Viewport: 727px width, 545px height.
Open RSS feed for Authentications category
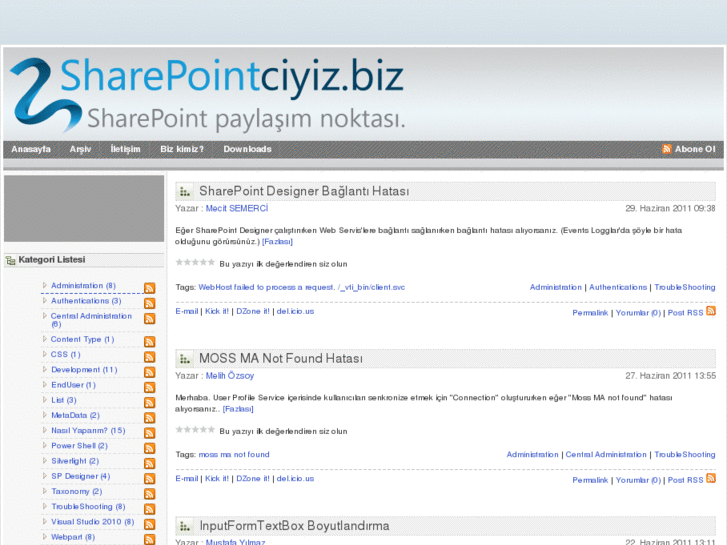(149, 303)
